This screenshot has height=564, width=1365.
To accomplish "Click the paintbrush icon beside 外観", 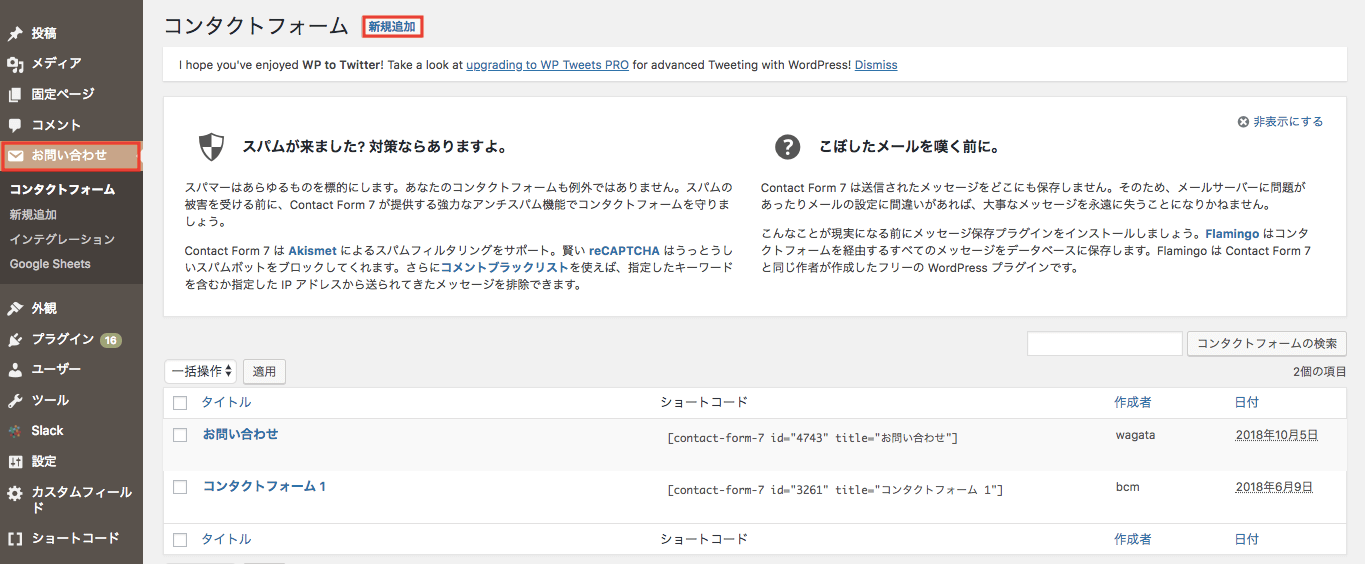I will pyautogui.click(x=15, y=309).
